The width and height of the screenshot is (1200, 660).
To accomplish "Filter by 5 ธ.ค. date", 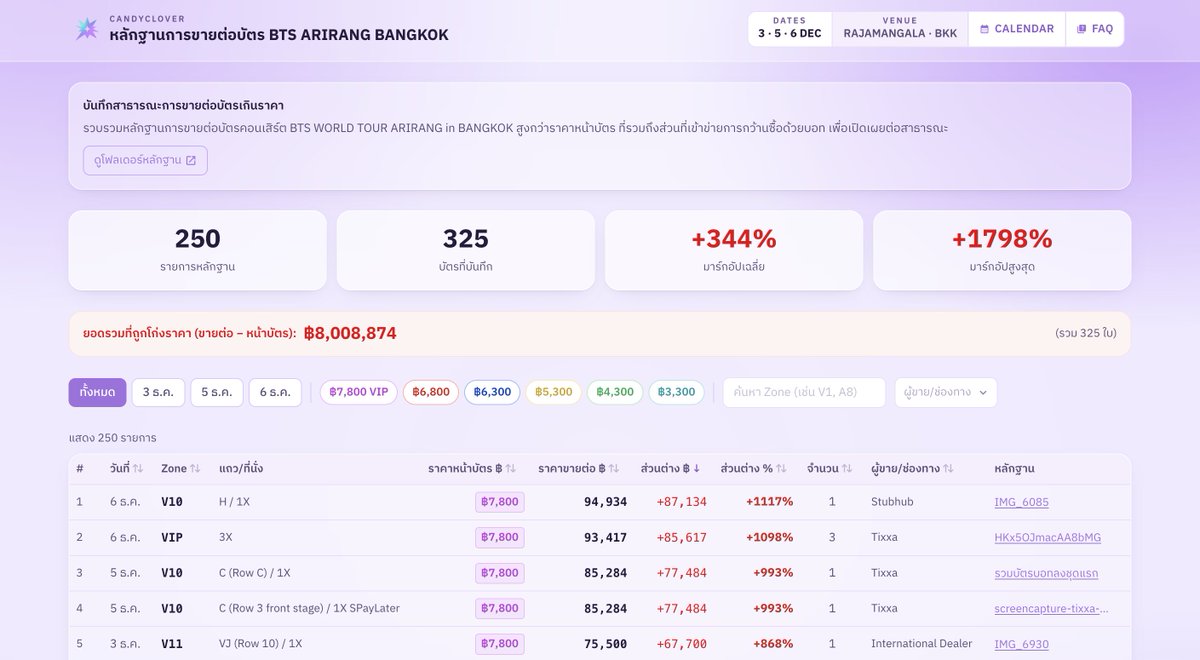I will point(217,392).
